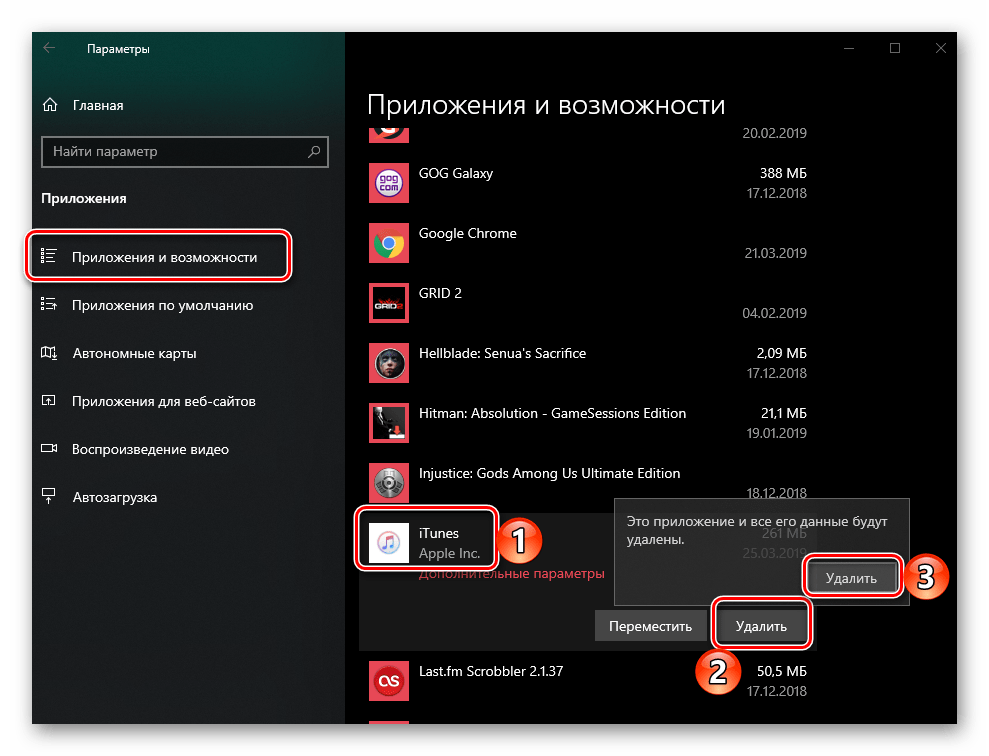Image resolution: width=989 pixels, height=756 pixels.
Task: Click the GOG Galaxy app icon
Action: 388,183
